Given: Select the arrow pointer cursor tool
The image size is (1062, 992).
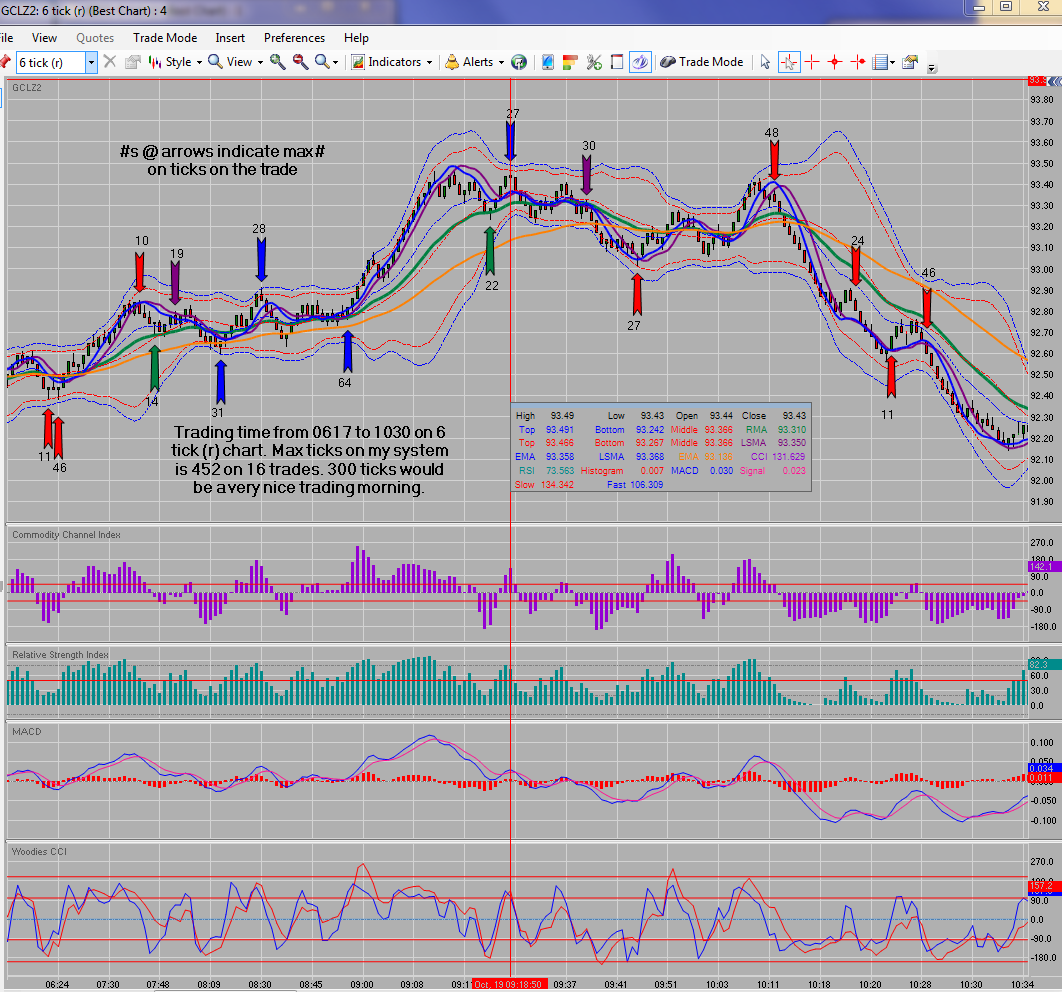Looking at the screenshot, I should click(765, 62).
